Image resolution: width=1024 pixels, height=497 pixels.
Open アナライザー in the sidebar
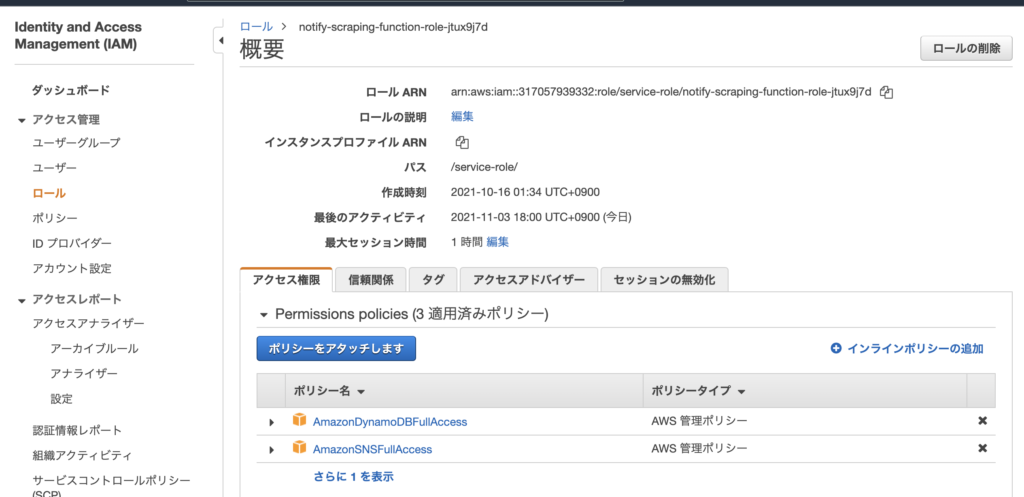coord(84,374)
